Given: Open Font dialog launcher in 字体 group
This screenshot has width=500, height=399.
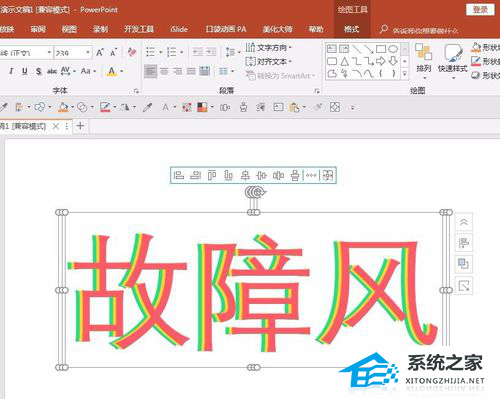Looking at the screenshot, I should (136, 91).
